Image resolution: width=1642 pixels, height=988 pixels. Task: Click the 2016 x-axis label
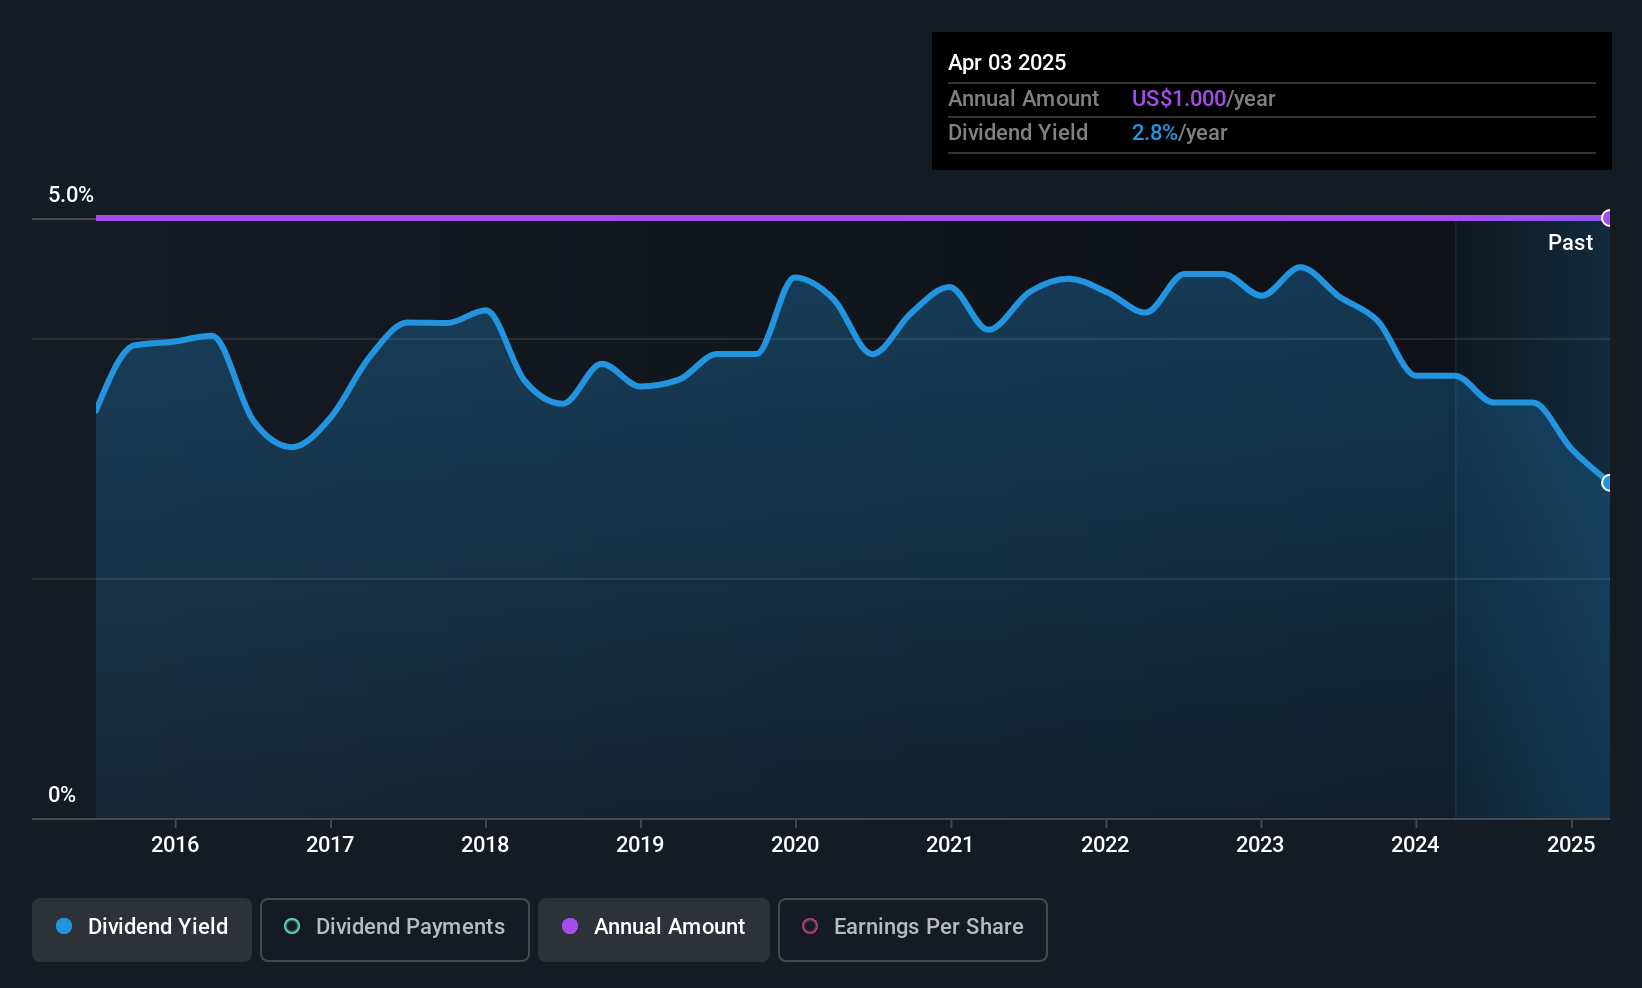pyautogui.click(x=175, y=844)
